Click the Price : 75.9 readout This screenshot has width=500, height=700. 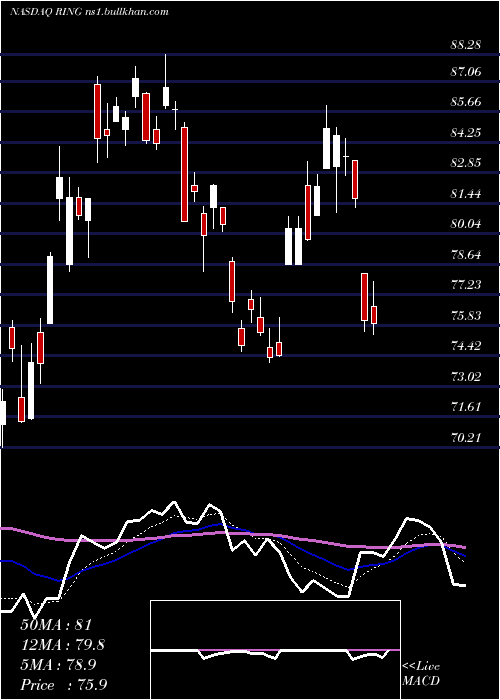(64, 685)
